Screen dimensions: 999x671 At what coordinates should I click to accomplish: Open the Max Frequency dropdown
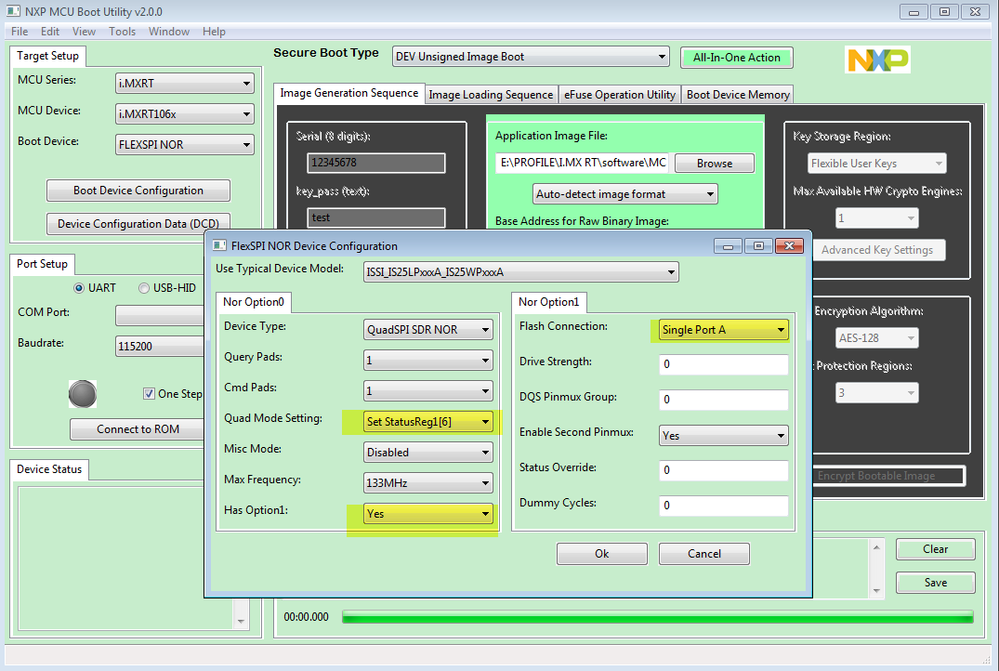[x=428, y=483]
